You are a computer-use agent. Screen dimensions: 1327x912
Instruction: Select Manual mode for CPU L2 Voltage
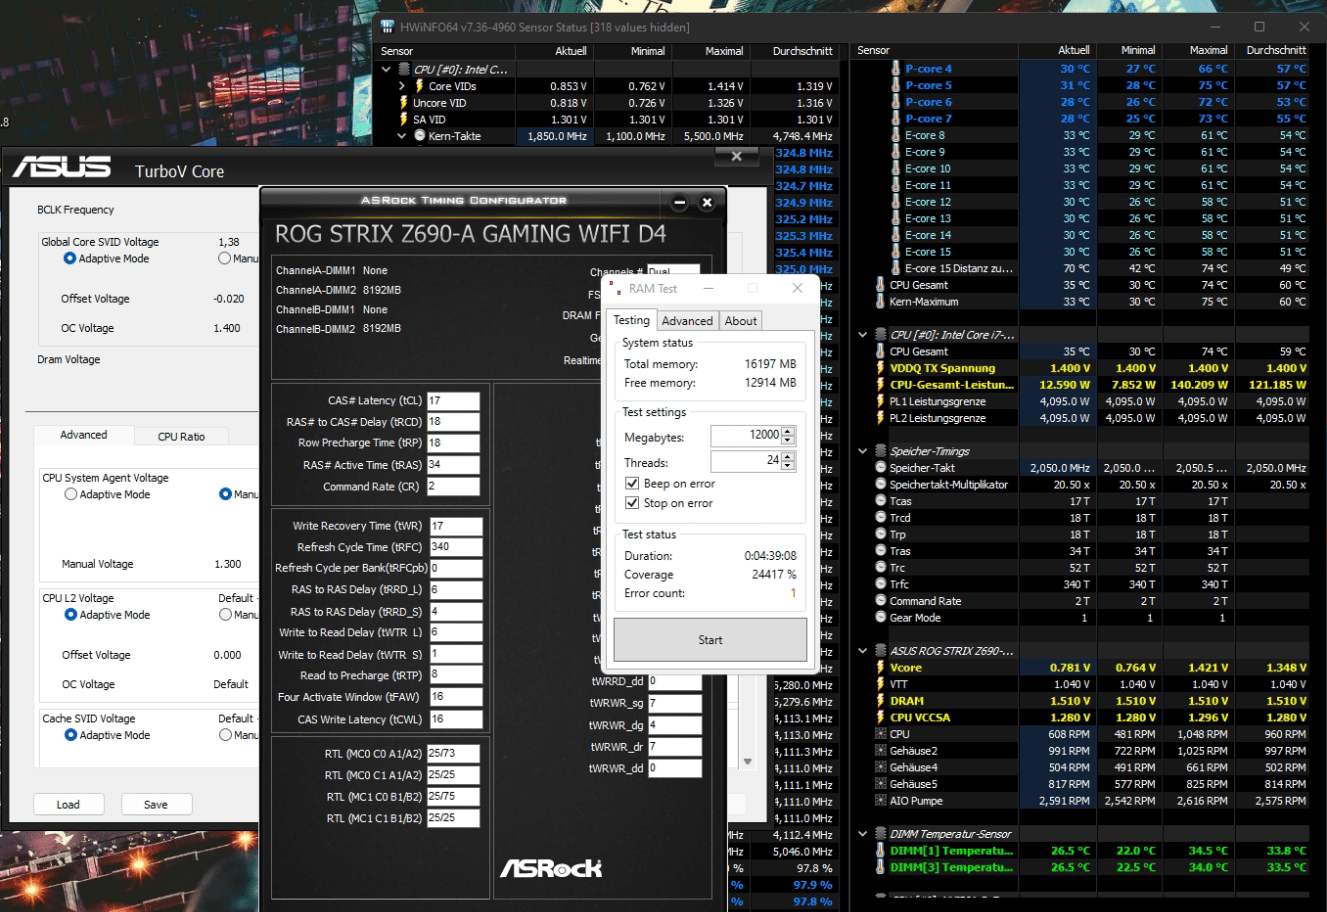coord(225,615)
